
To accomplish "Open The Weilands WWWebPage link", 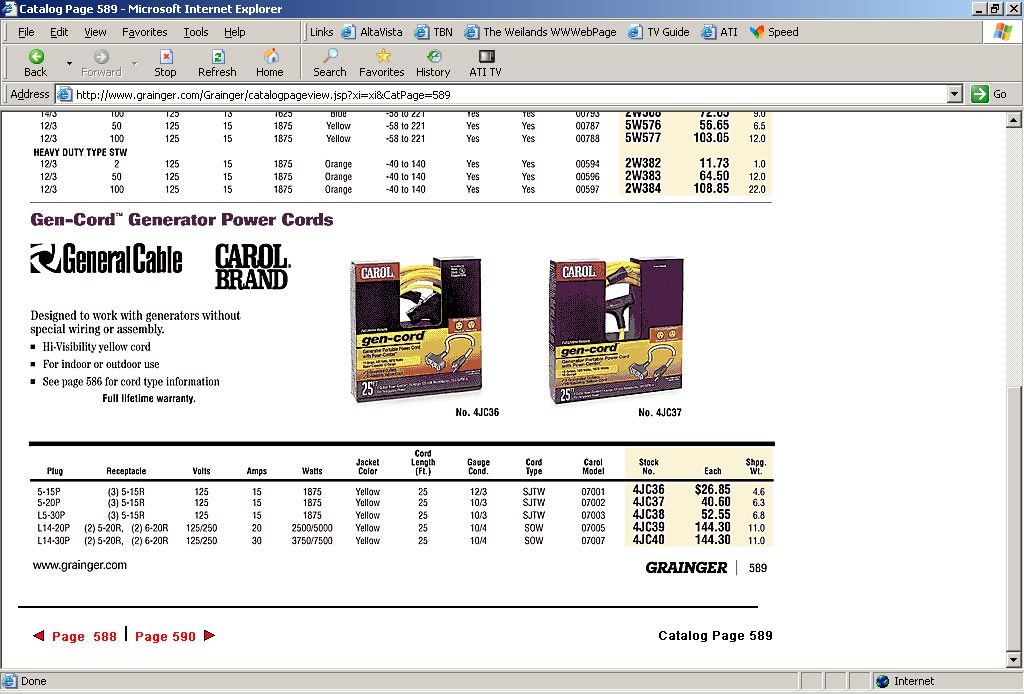I will tap(540, 32).
